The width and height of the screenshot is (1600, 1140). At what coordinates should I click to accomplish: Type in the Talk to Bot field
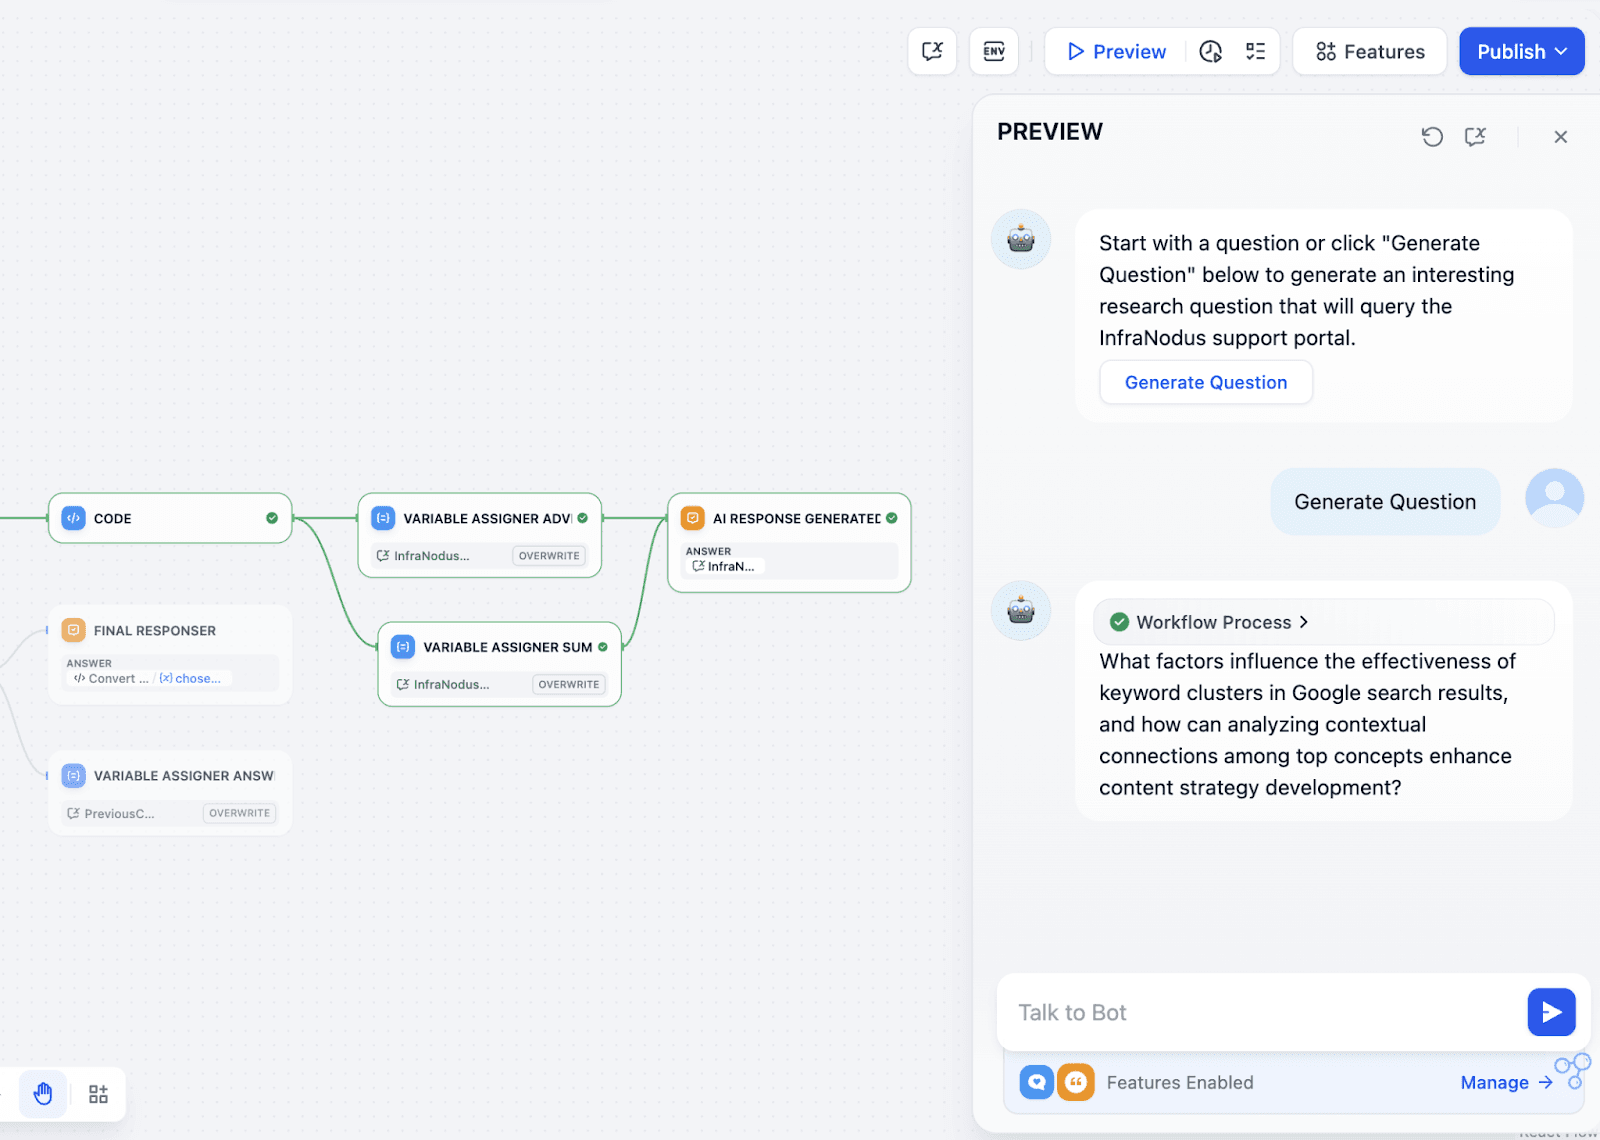pyautogui.click(x=1260, y=1012)
